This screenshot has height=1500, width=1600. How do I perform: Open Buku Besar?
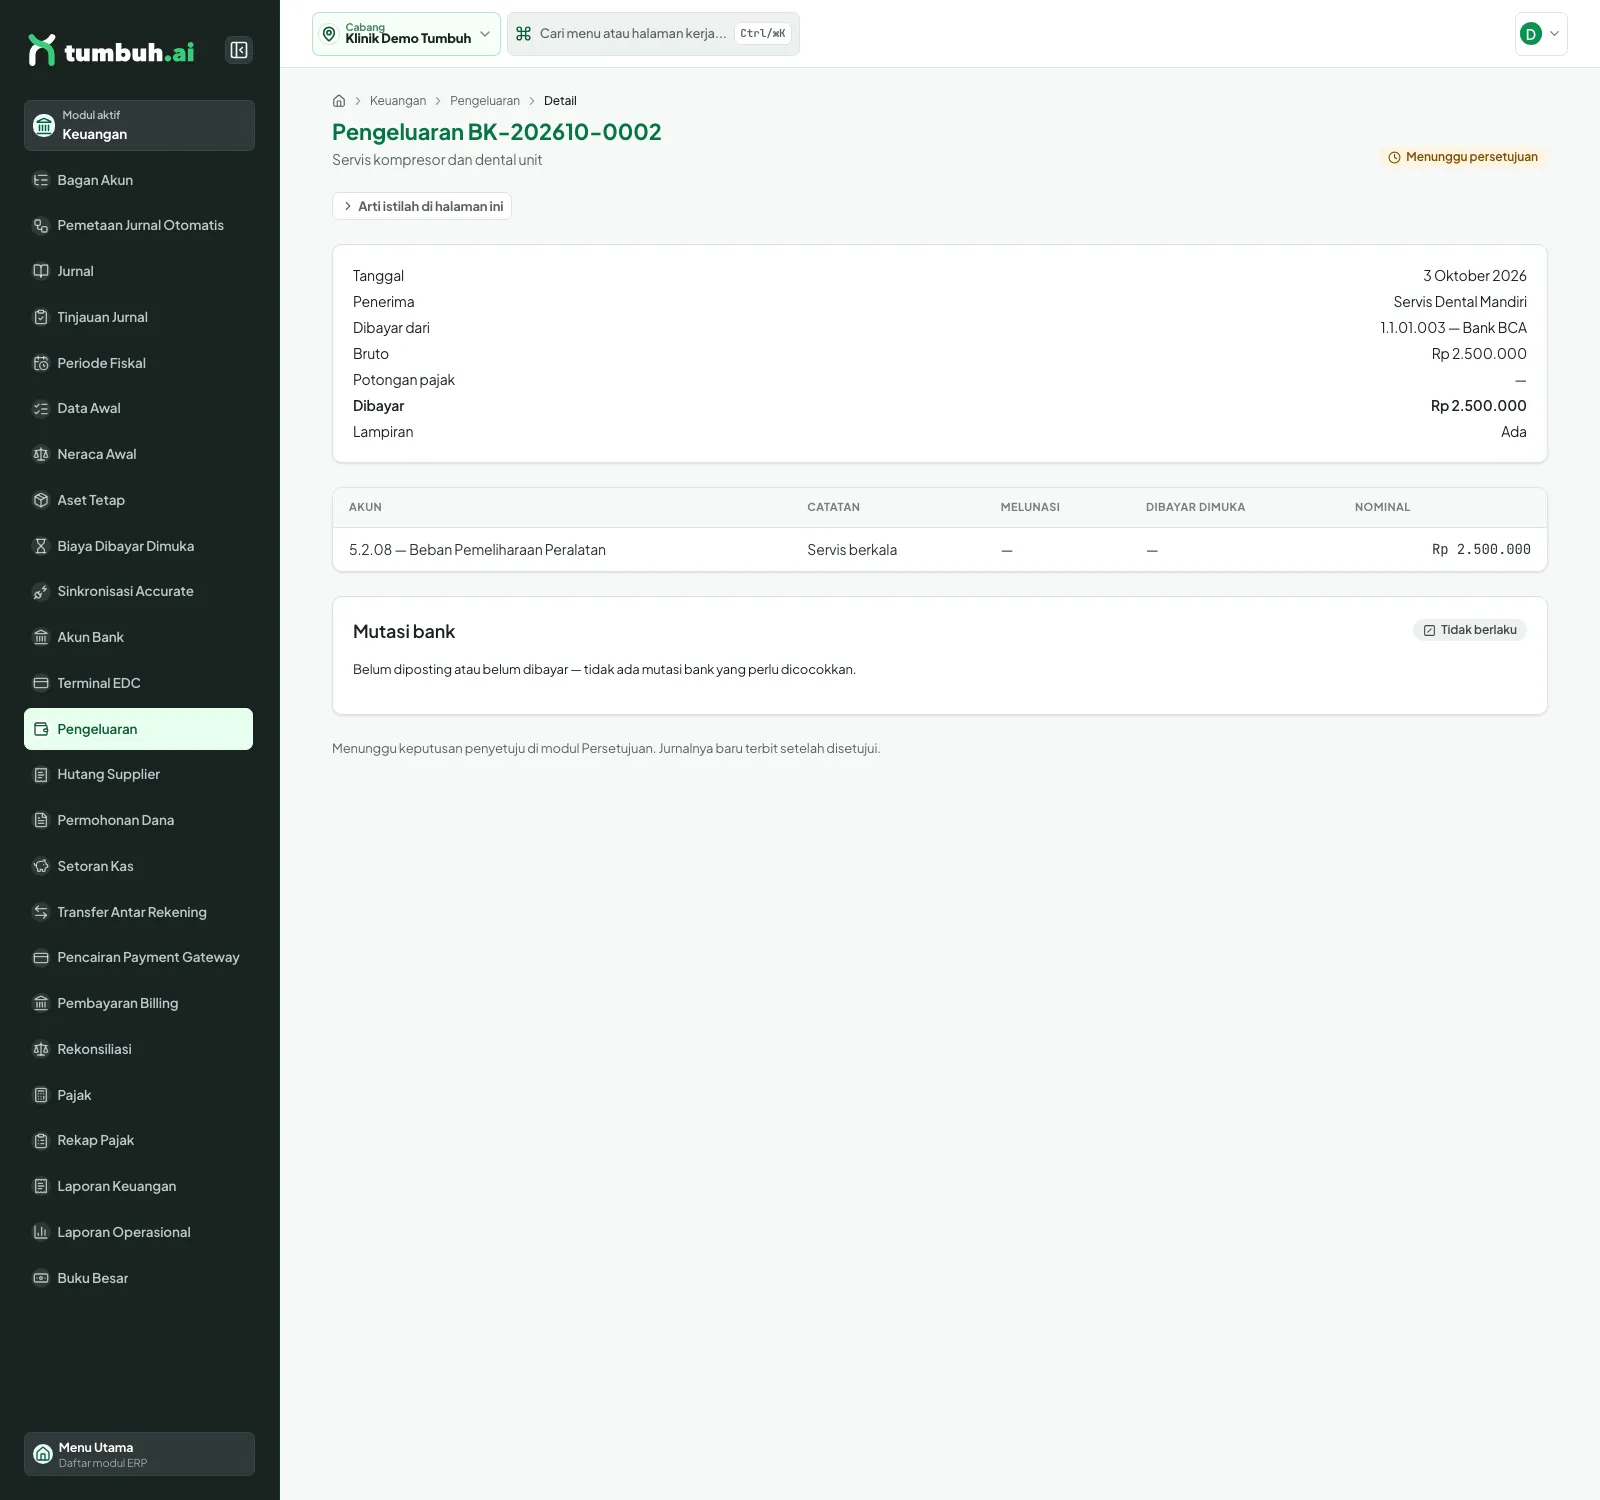point(138,1278)
